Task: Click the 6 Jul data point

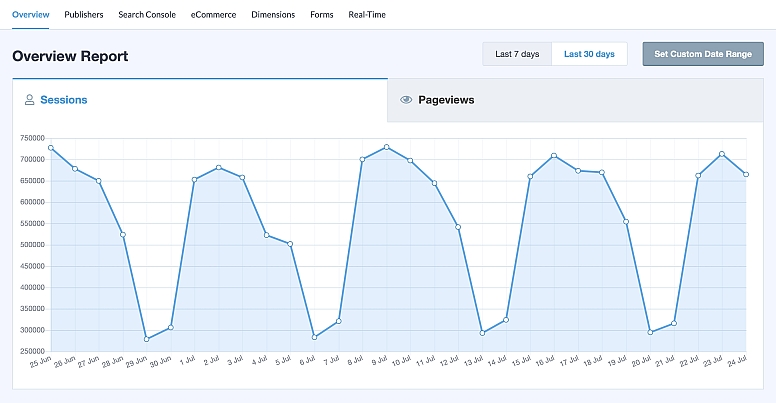Action: tap(314, 337)
